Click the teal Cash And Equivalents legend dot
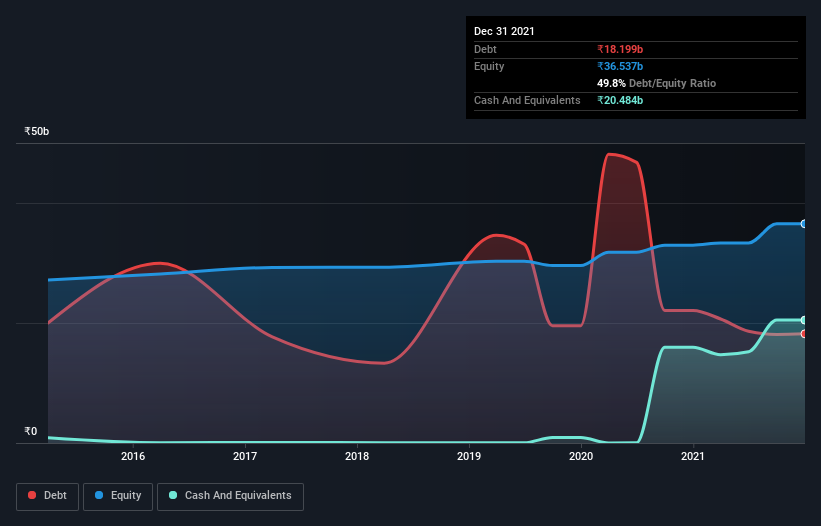821x526 pixels. (x=173, y=495)
